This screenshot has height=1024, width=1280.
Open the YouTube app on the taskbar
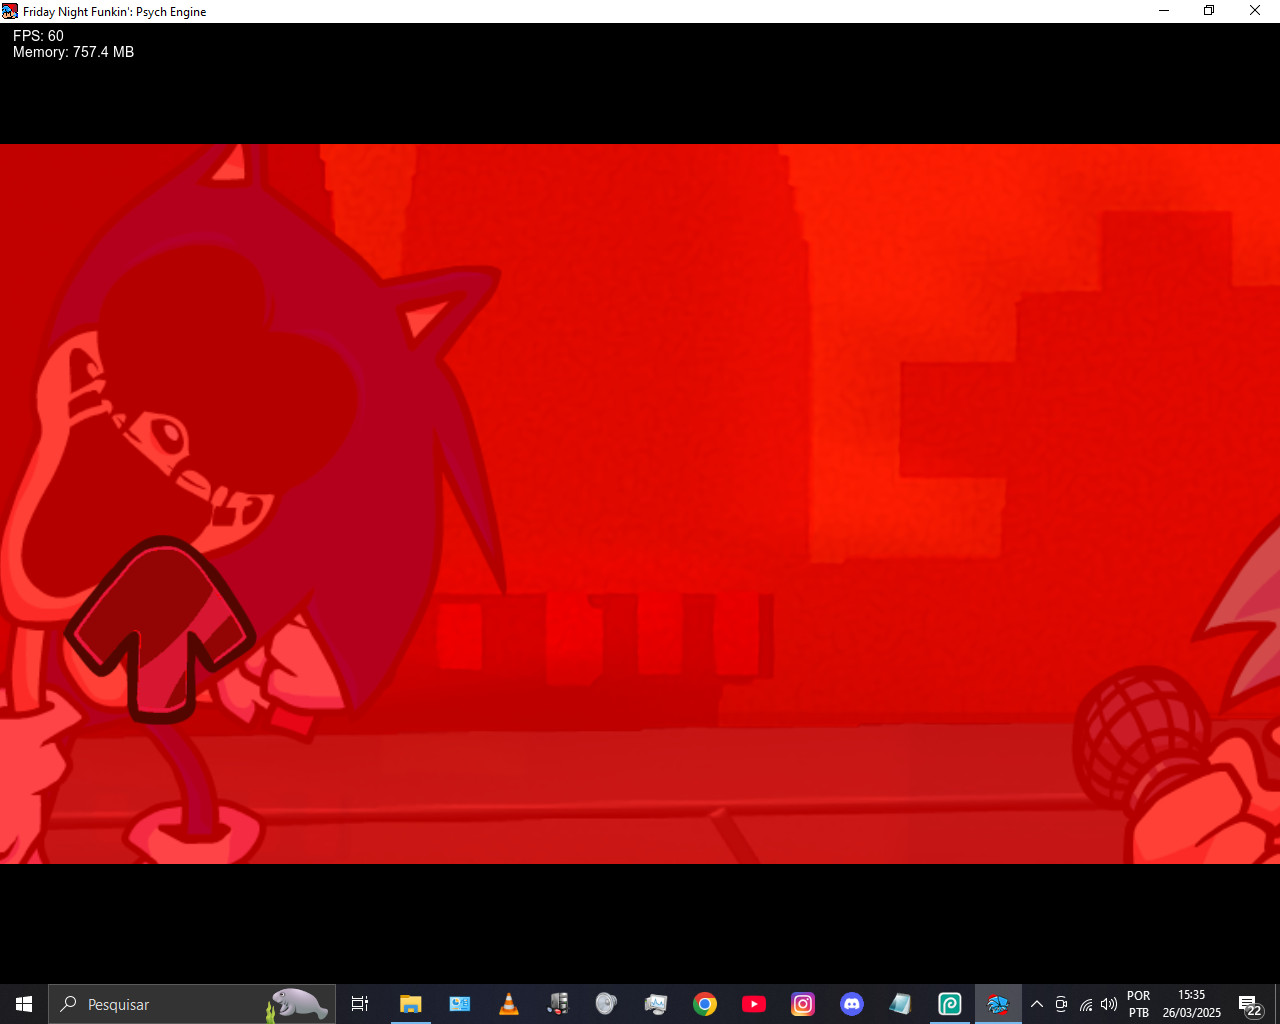click(754, 1004)
